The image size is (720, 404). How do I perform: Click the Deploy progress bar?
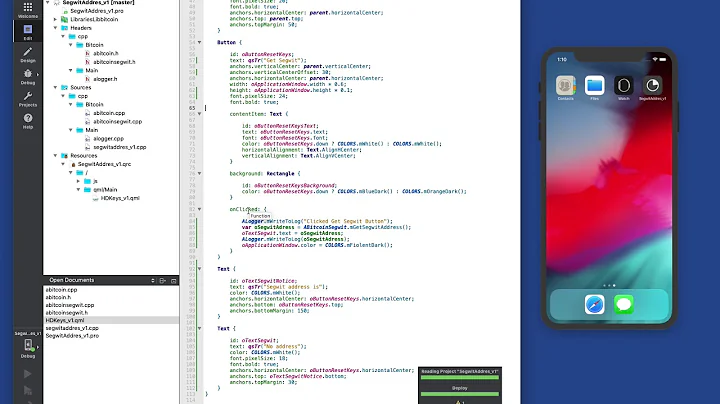(460, 394)
